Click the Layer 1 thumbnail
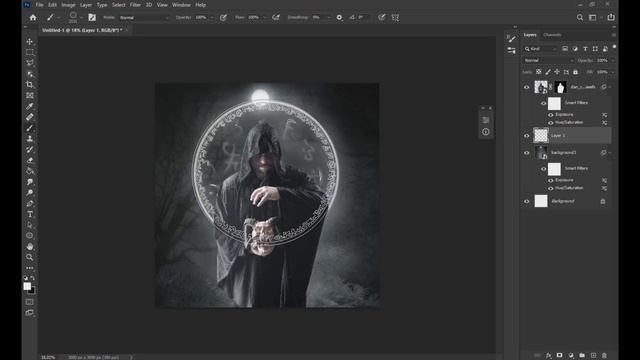The image size is (640, 360). pos(541,136)
